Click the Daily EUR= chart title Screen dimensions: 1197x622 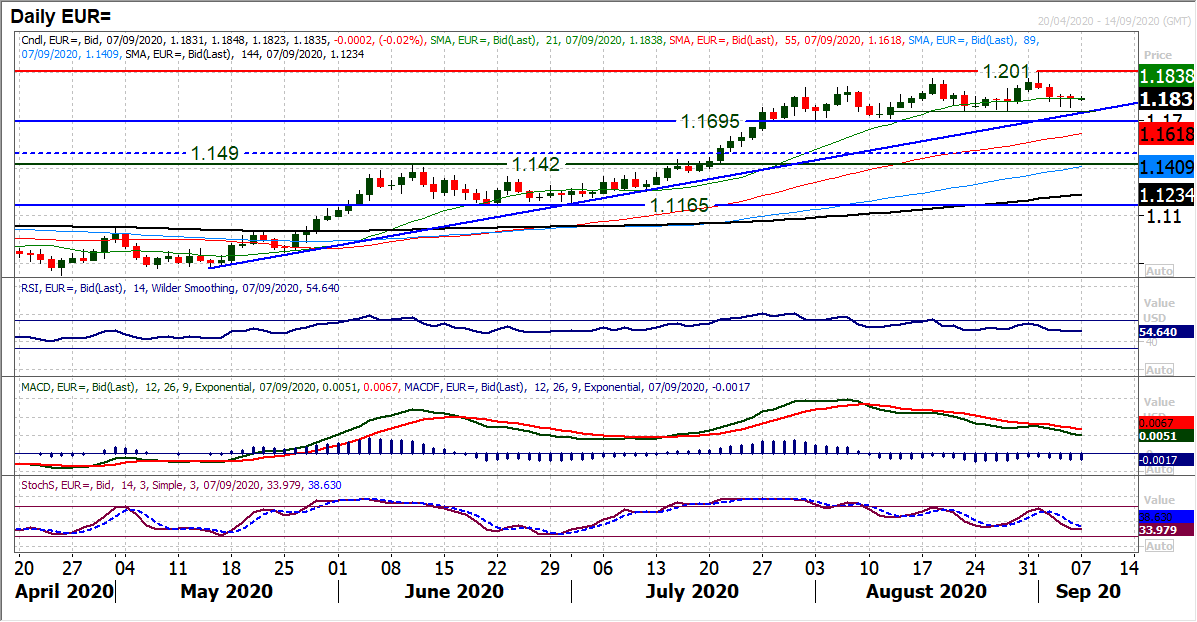pos(66,14)
